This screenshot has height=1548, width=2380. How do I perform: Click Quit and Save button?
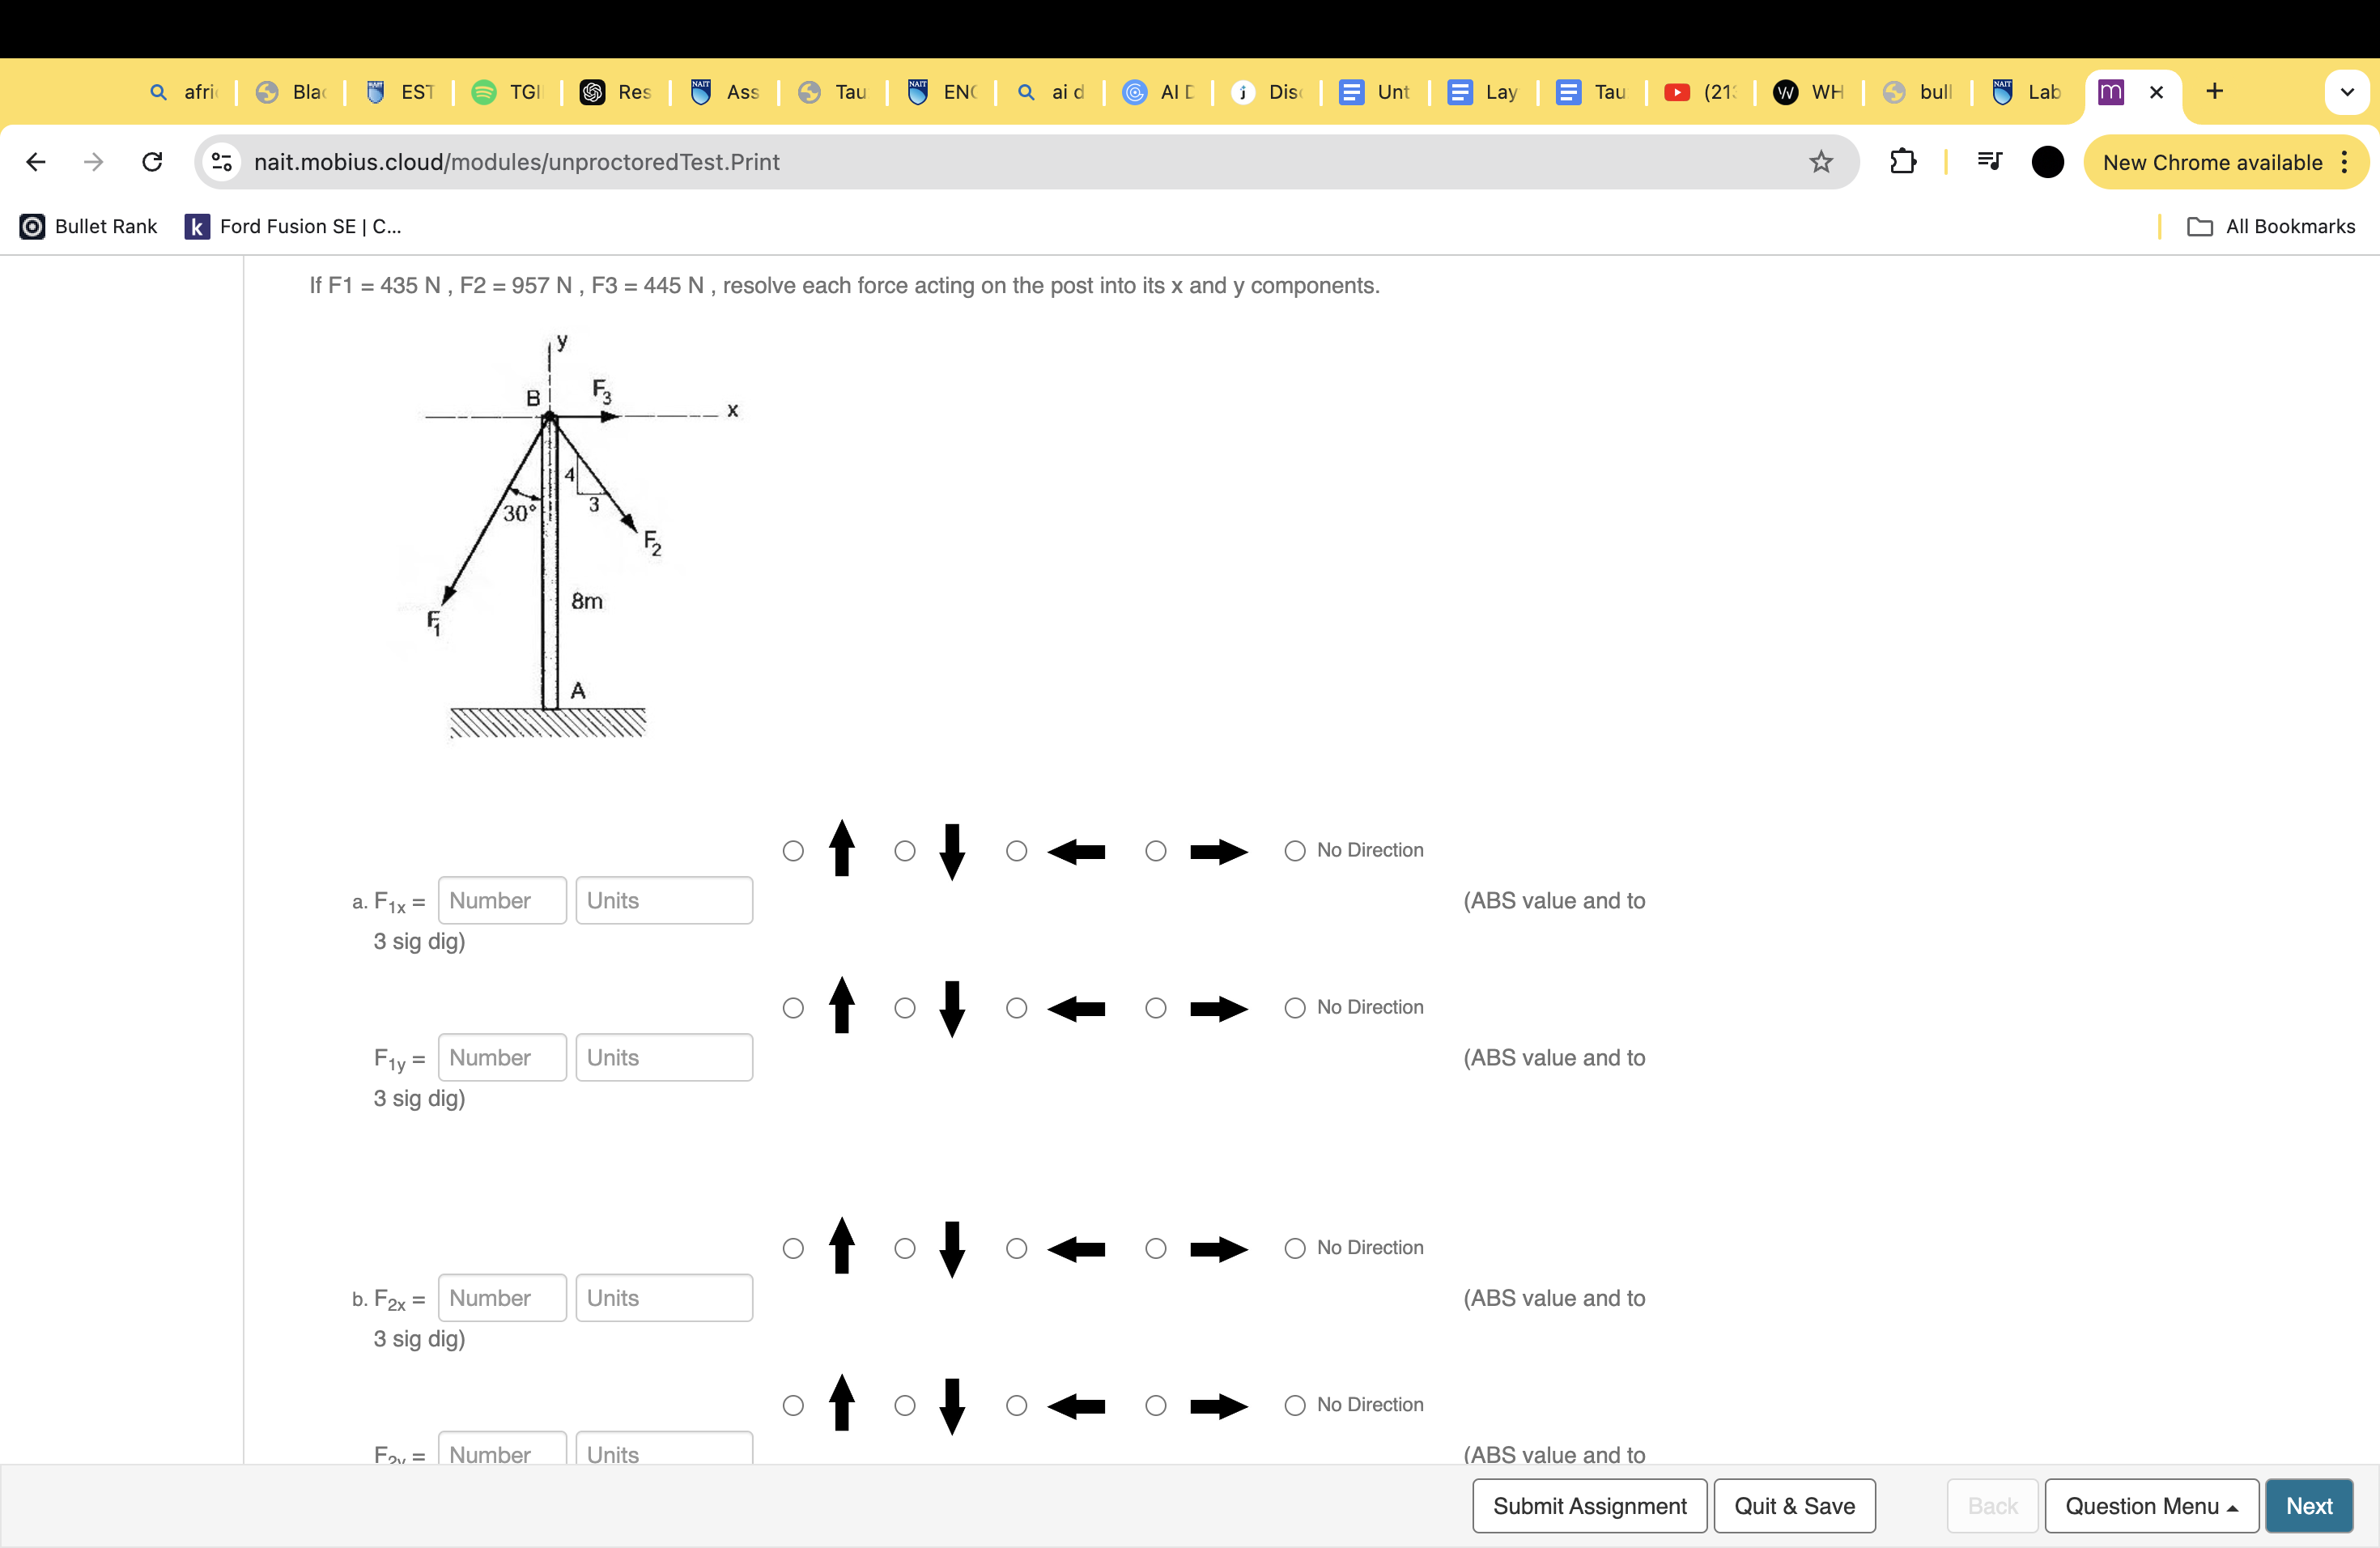1794,1503
